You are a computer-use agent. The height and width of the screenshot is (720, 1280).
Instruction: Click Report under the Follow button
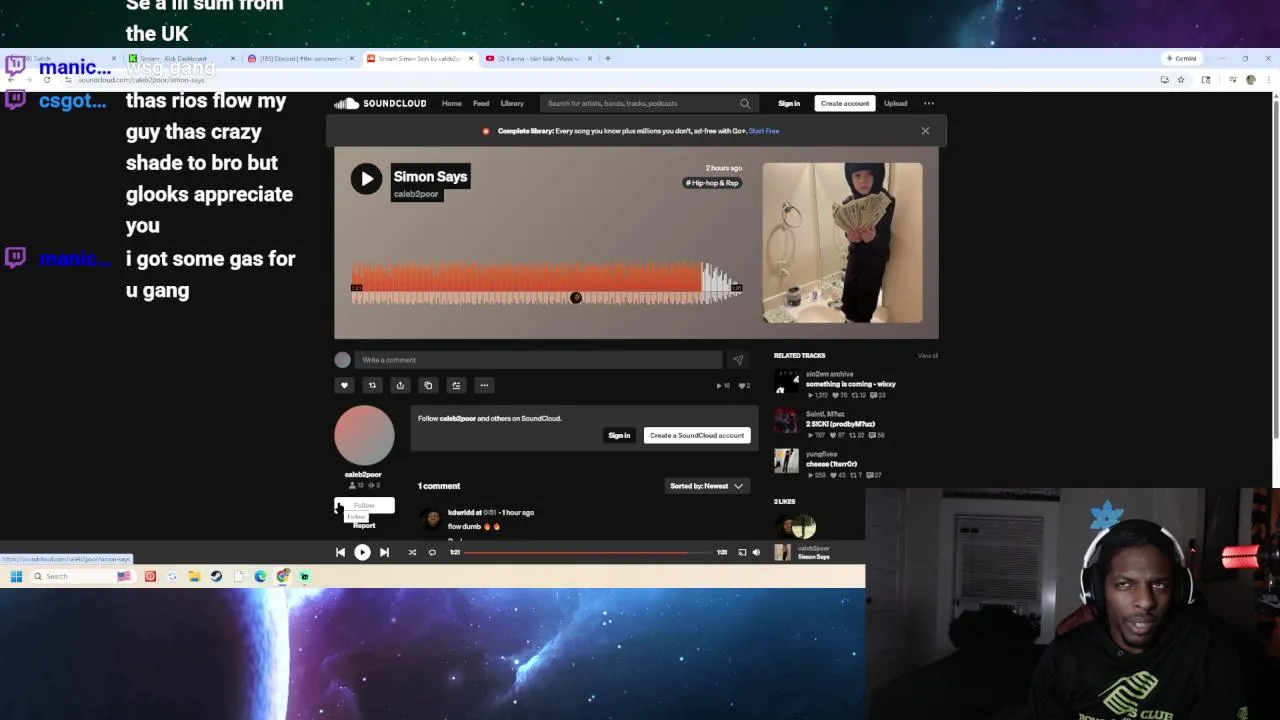(364, 525)
